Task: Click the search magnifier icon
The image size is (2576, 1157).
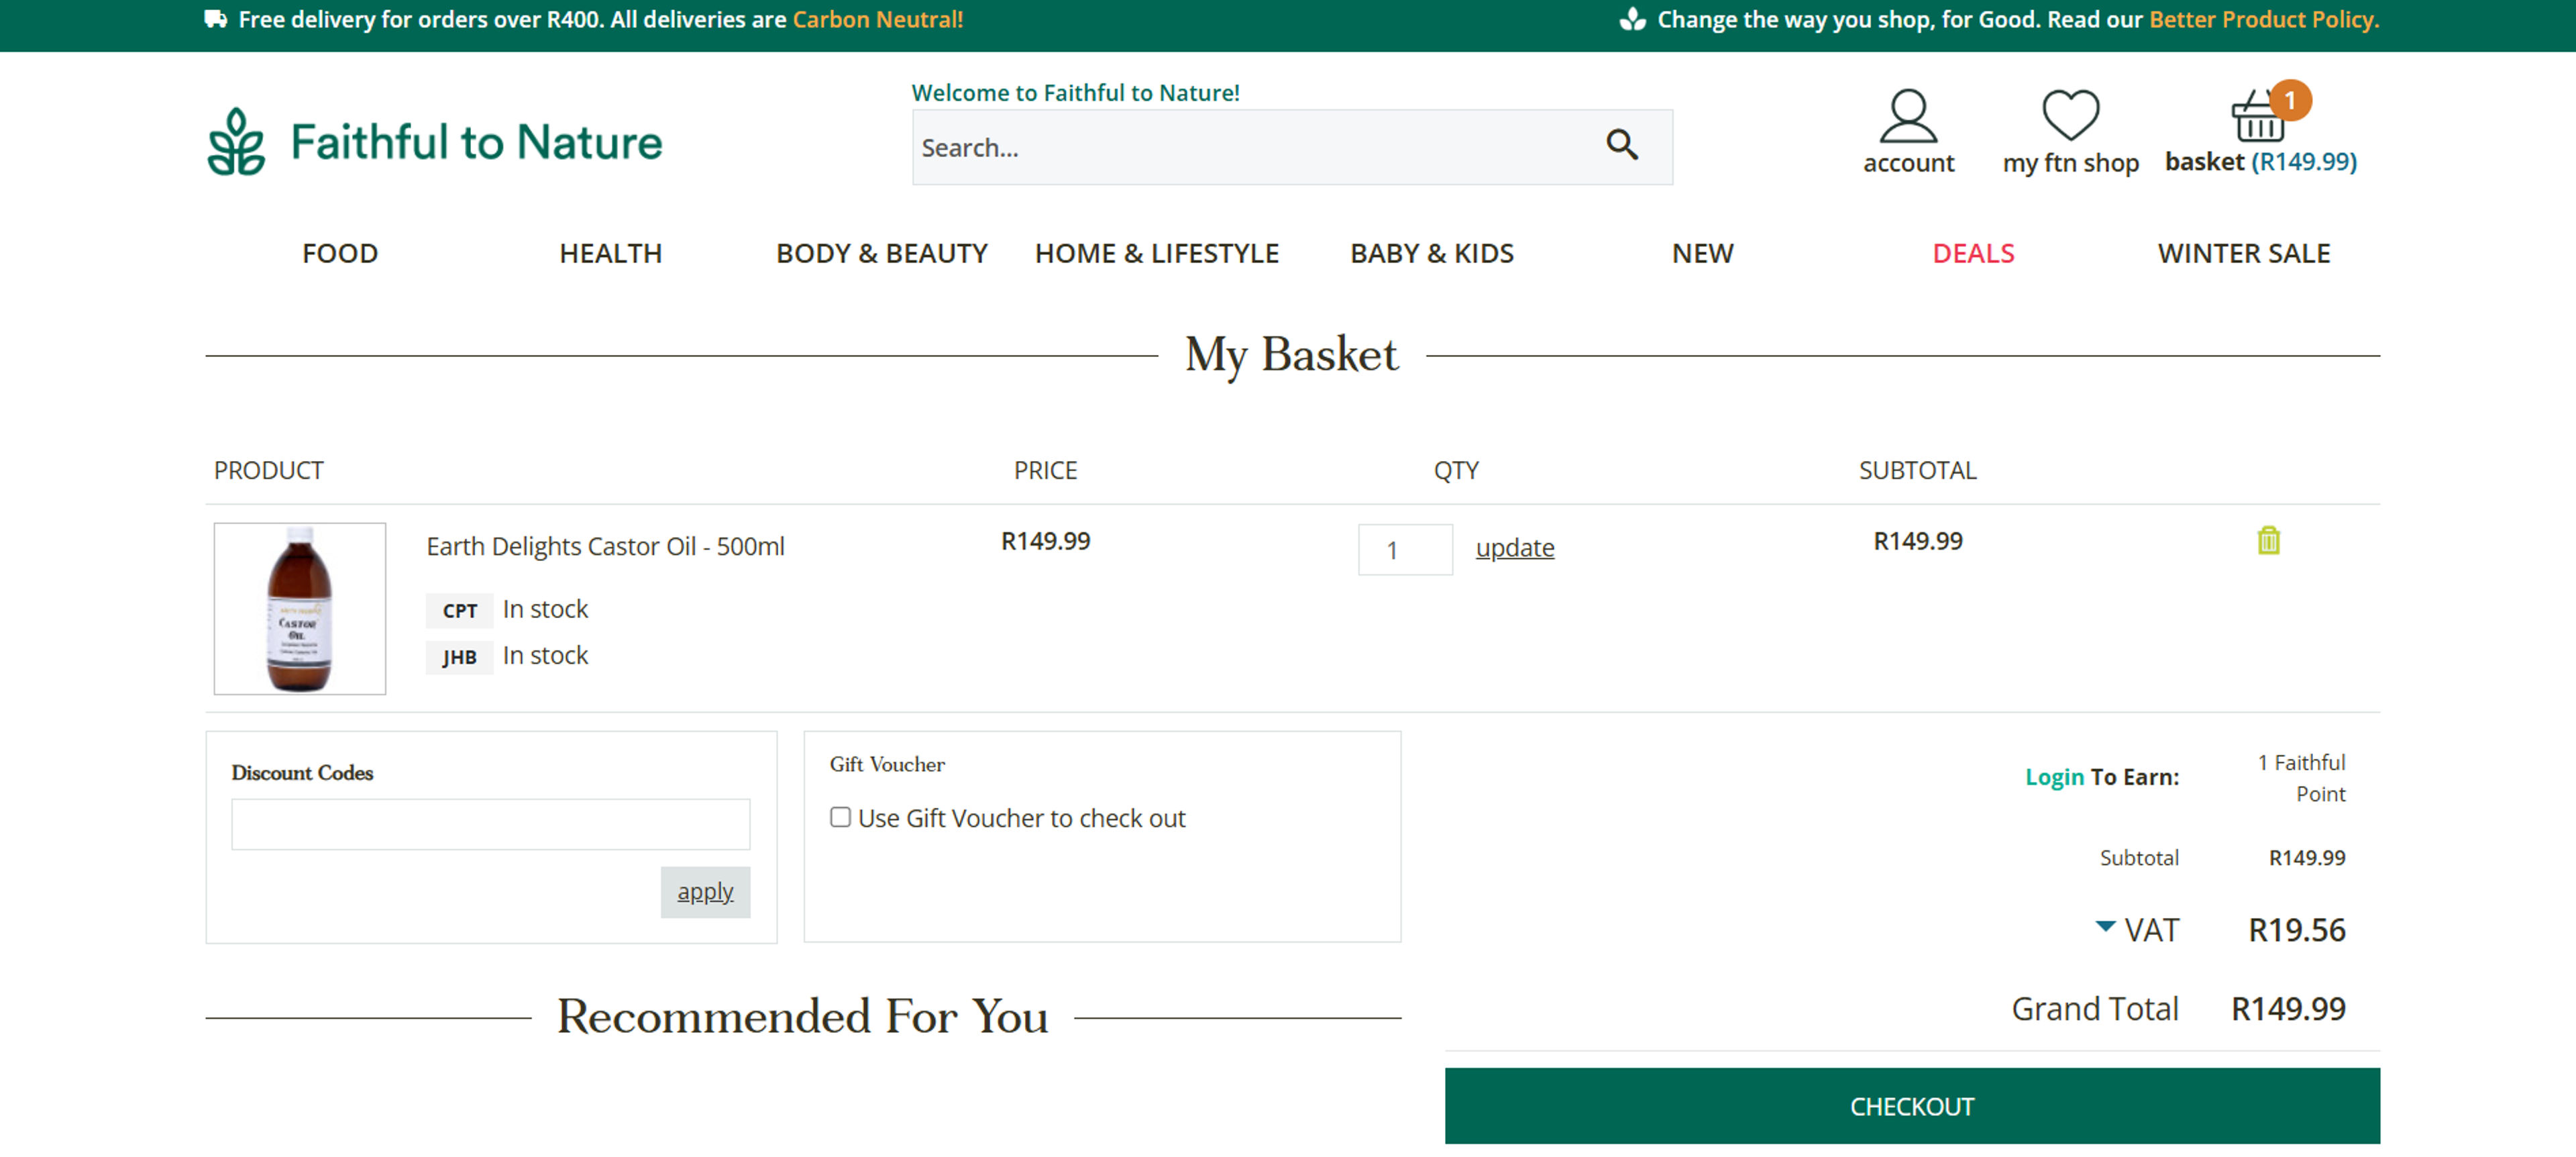Action: (x=1621, y=146)
